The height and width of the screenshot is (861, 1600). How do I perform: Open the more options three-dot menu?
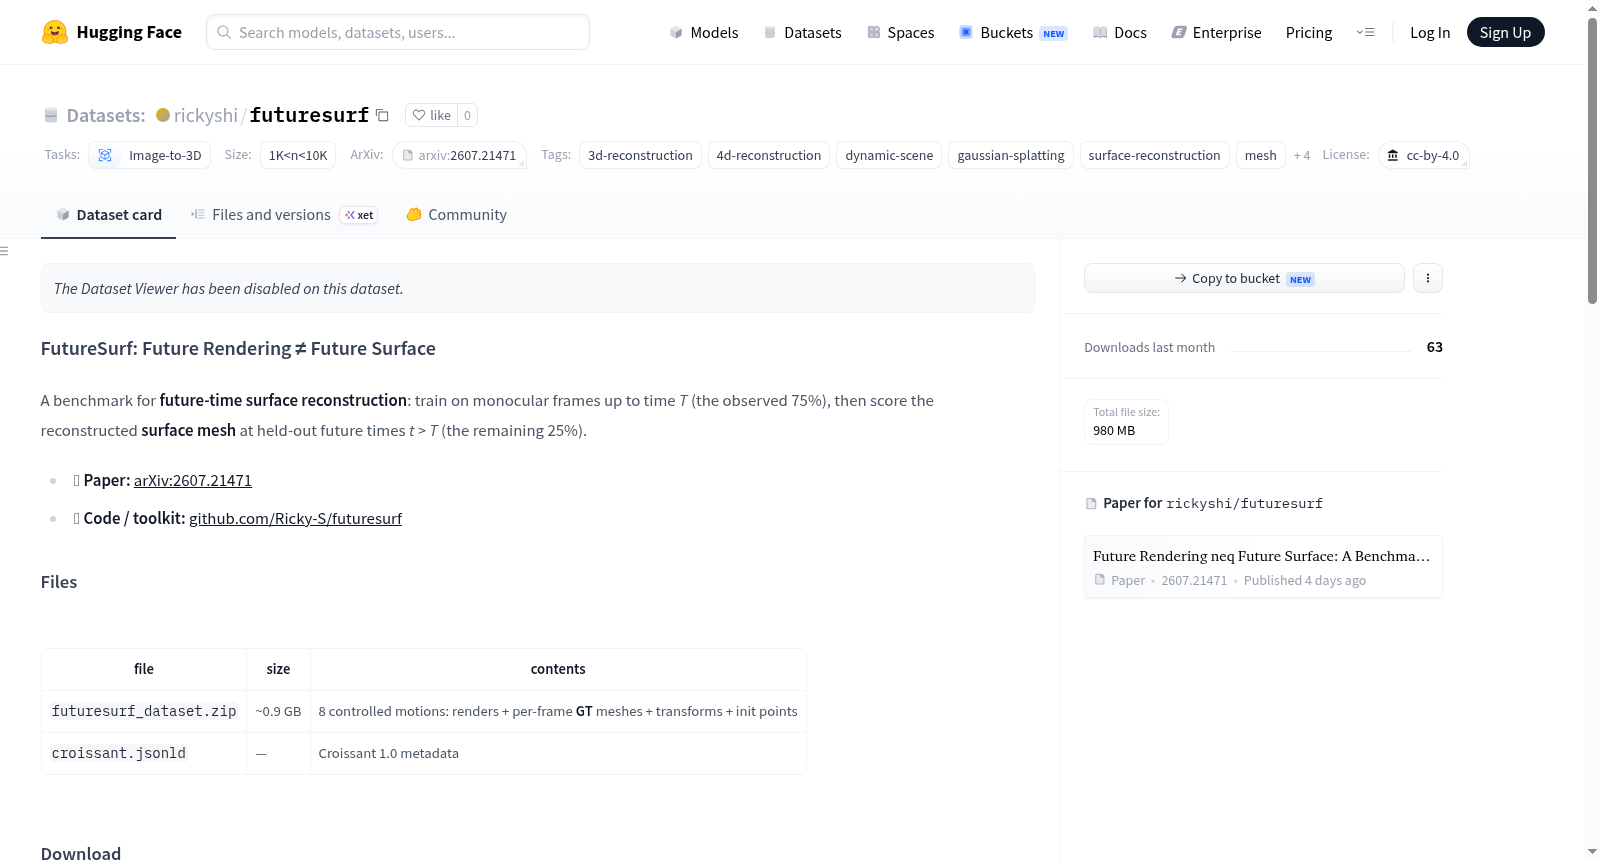coord(1428,278)
